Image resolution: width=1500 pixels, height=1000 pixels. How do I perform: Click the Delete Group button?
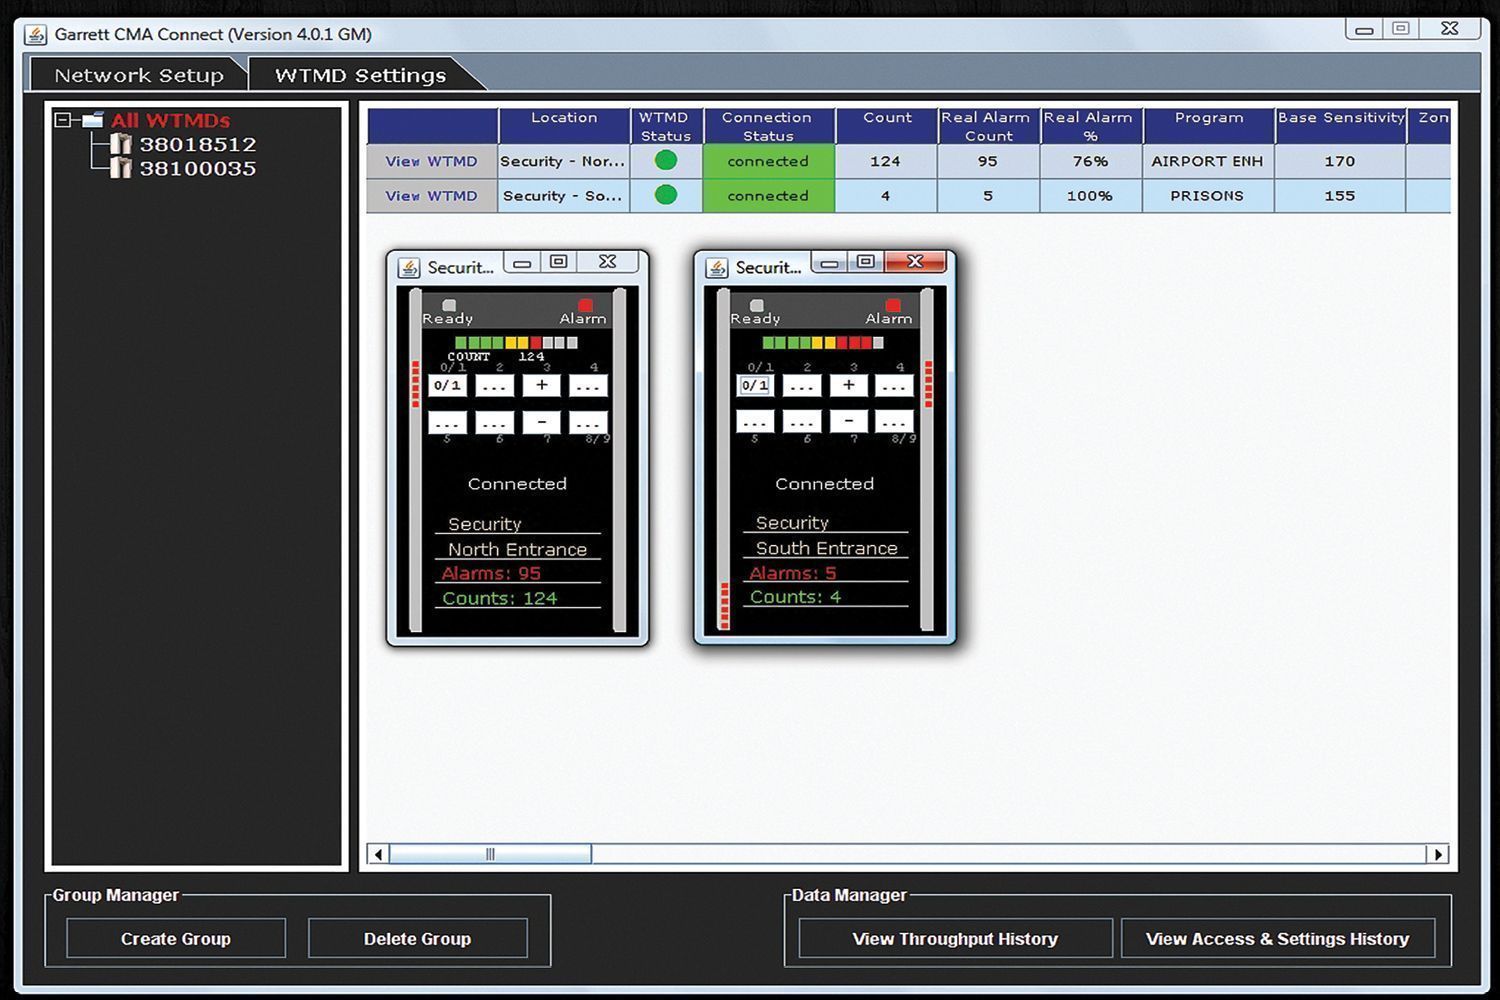point(417,939)
